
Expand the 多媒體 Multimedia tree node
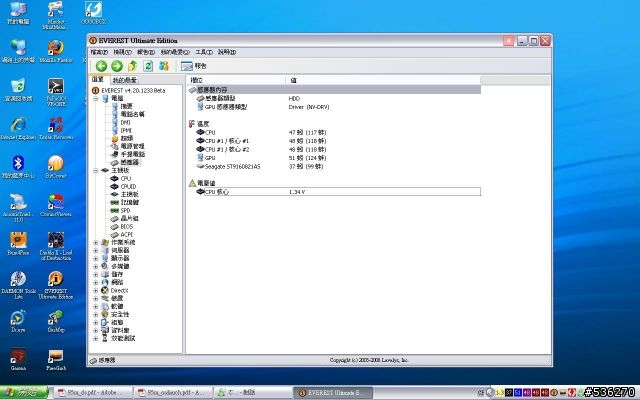click(x=96, y=266)
